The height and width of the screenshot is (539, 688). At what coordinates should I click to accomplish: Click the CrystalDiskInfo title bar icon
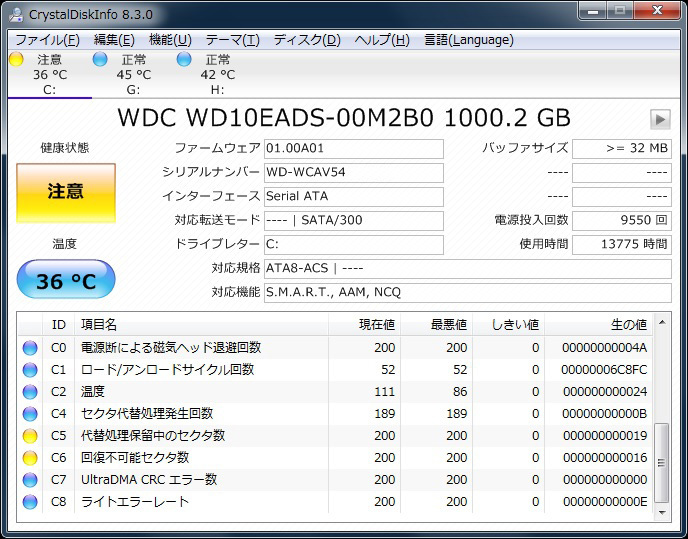17,14
